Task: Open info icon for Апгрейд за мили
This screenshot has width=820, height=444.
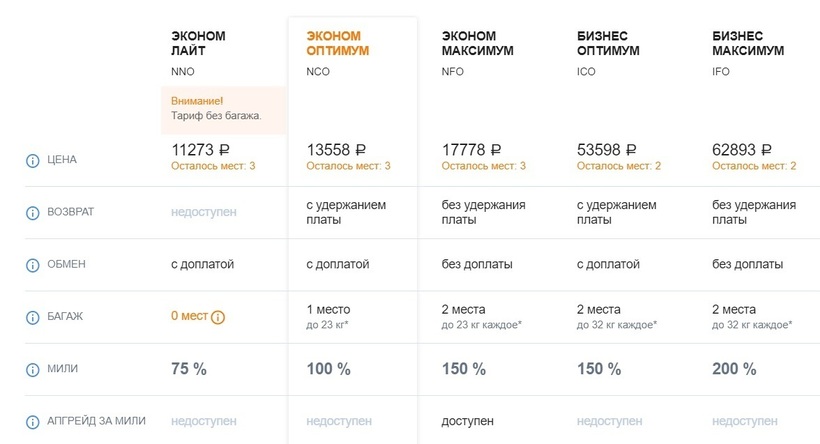Action: coord(32,421)
